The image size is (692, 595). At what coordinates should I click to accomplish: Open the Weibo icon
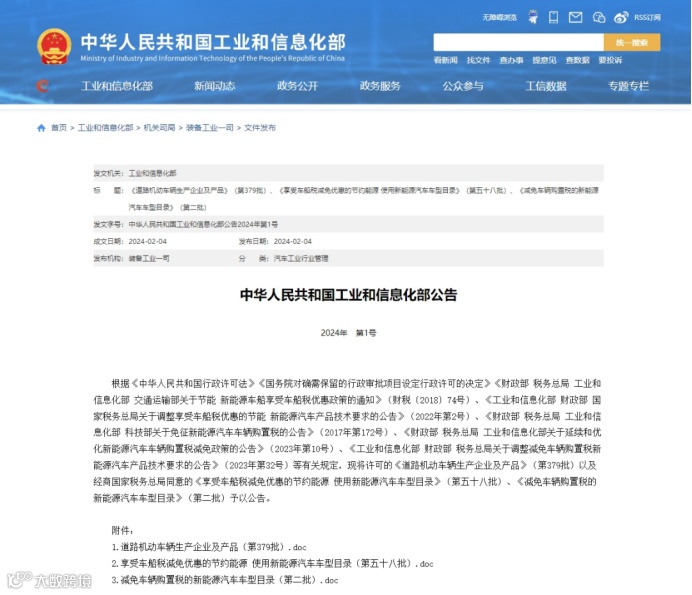coord(621,17)
